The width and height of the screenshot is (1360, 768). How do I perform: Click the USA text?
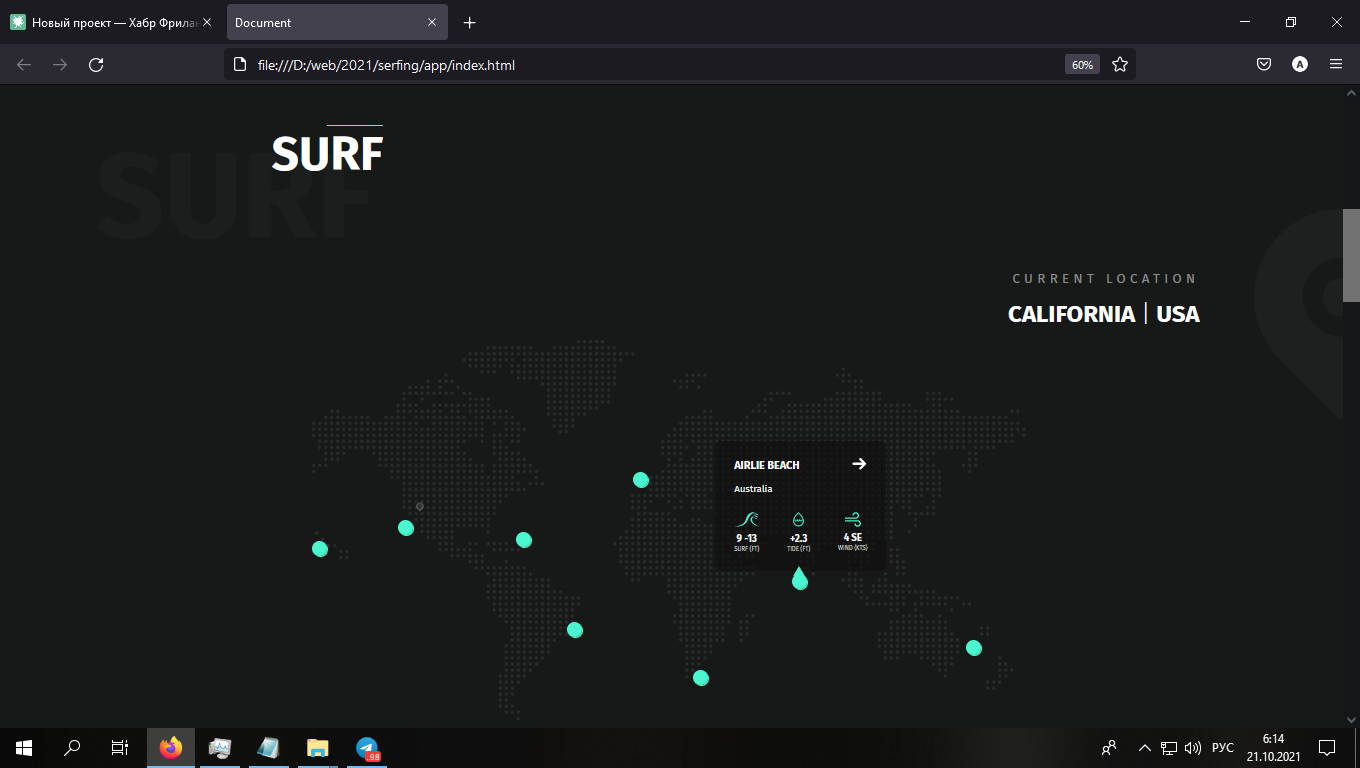(1178, 314)
